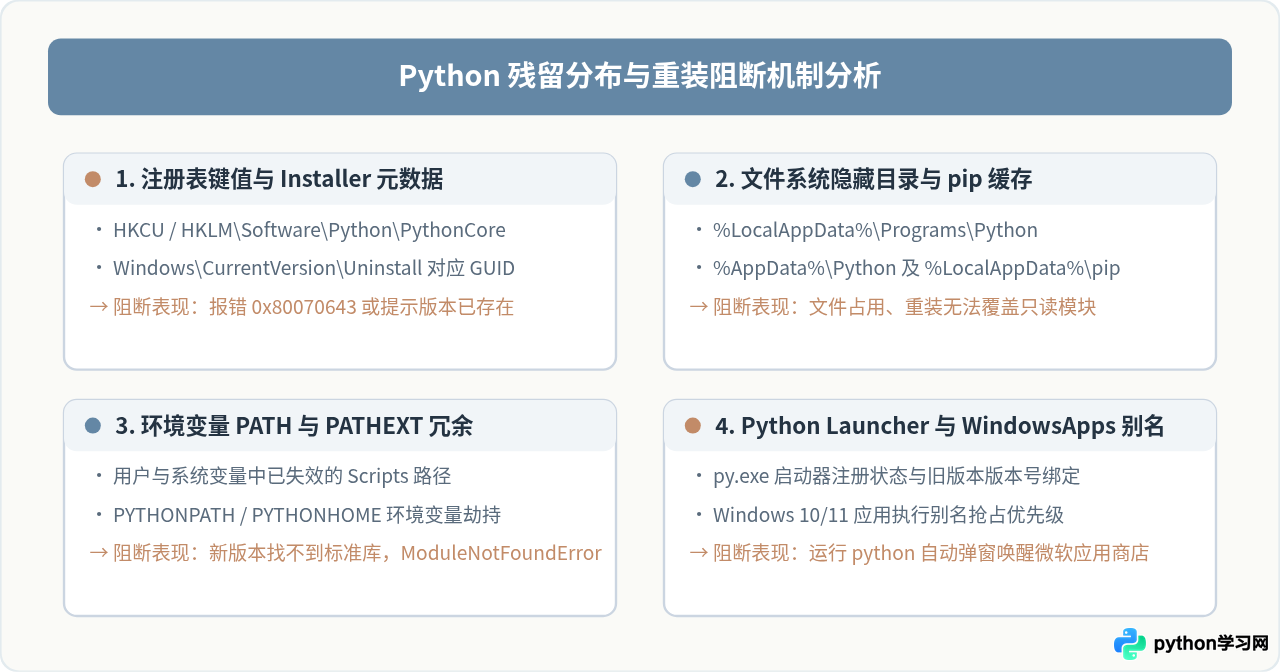The width and height of the screenshot is (1280, 672).
Task: Select heading '3. 环境变量 PATH 与 PATHEXT 冗余'
Action: point(294,425)
